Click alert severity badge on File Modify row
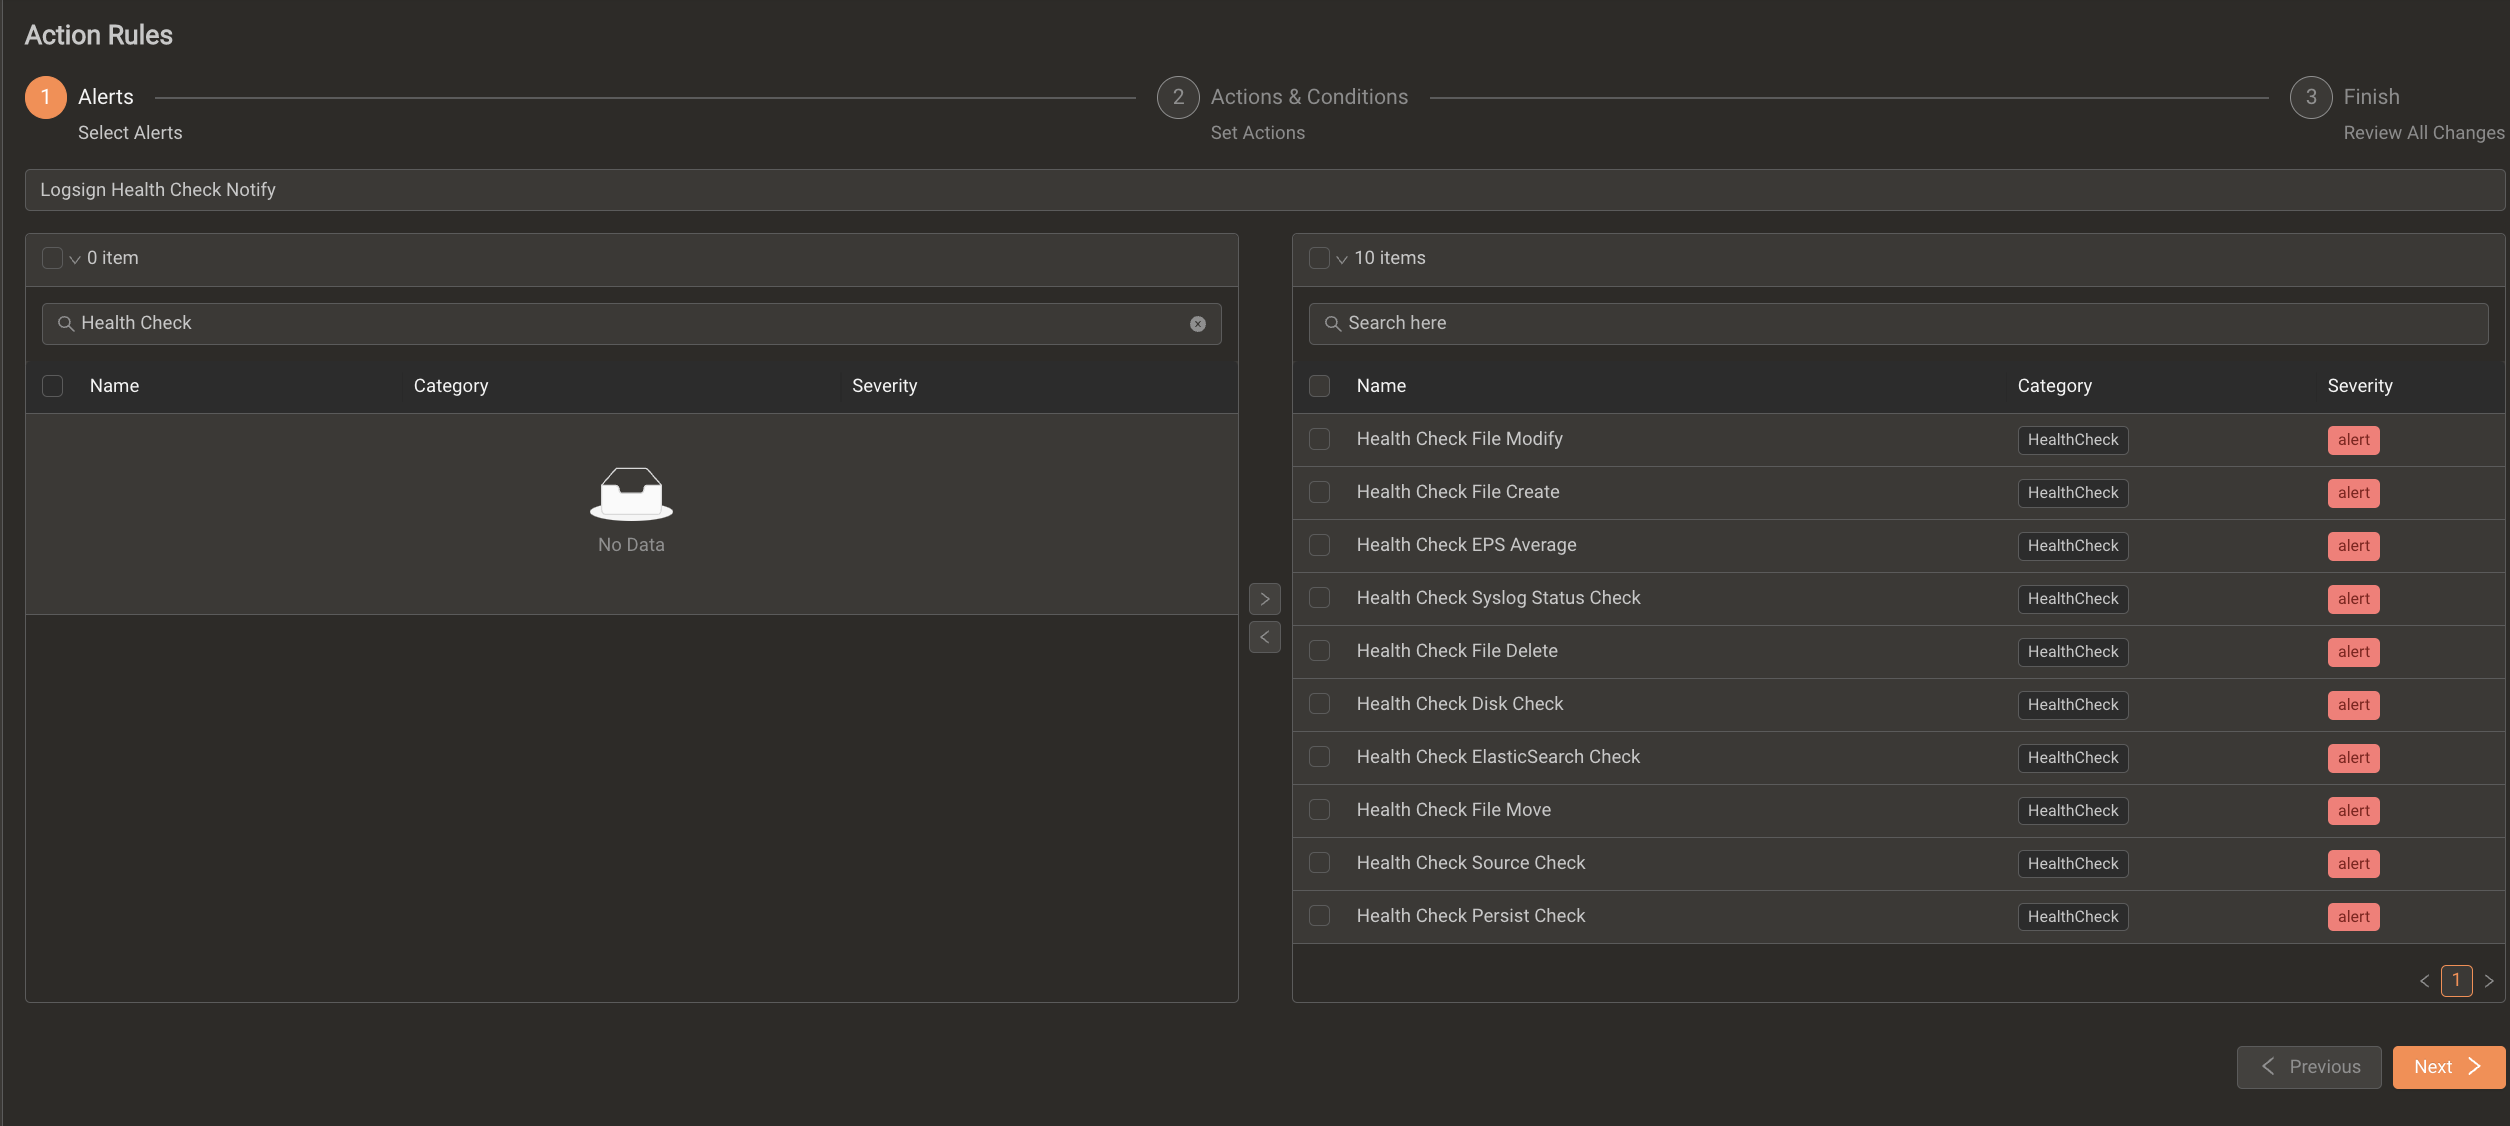Image resolution: width=2510 pixels, height=1126 pixels. coord(2353,440)
